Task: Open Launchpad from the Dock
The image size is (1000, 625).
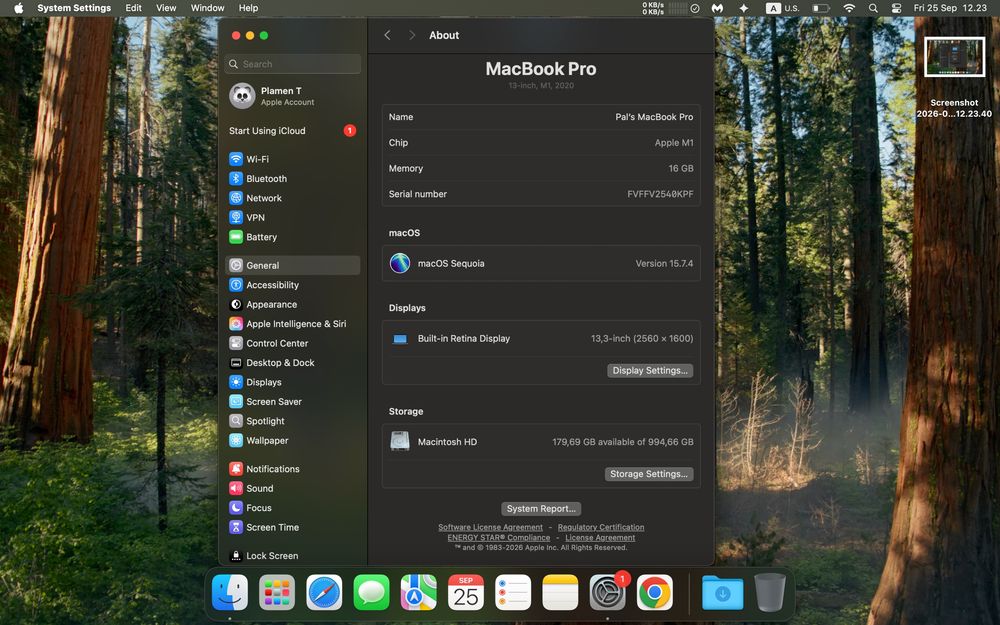Action: (277, 592)
